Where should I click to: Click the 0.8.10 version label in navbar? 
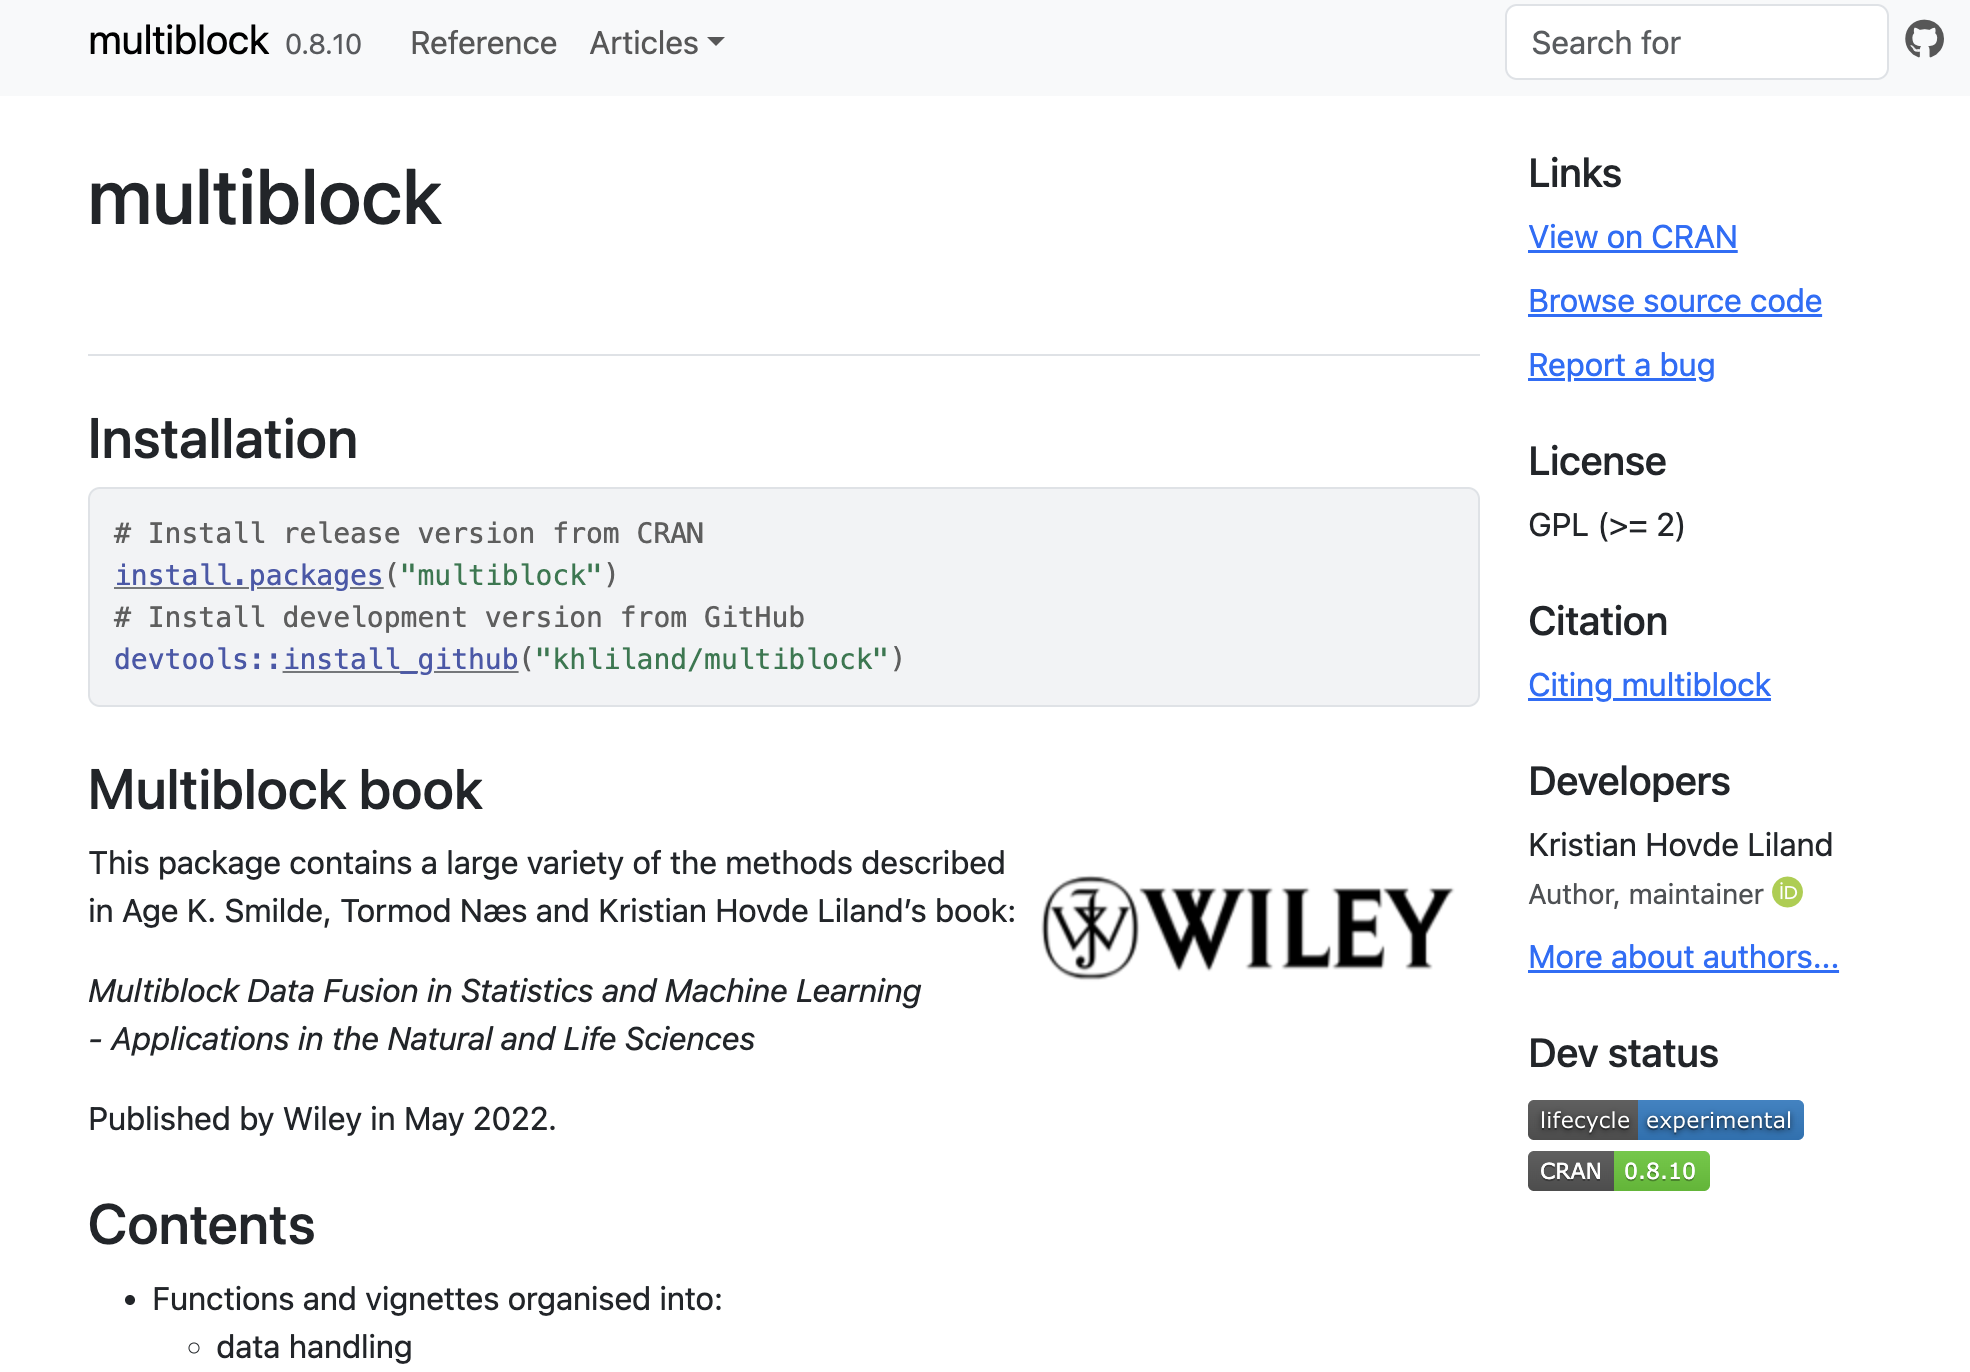click(x=323, y=44)
